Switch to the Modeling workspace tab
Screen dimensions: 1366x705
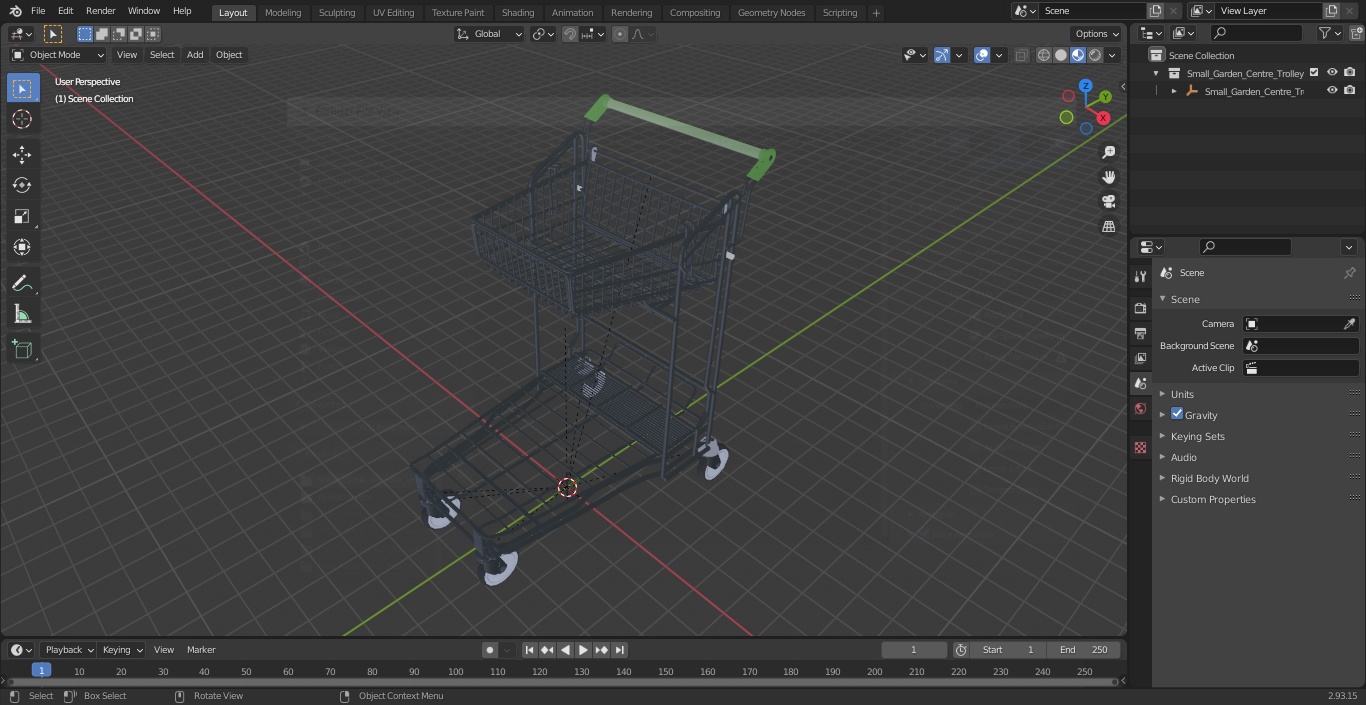pos(283,12)
